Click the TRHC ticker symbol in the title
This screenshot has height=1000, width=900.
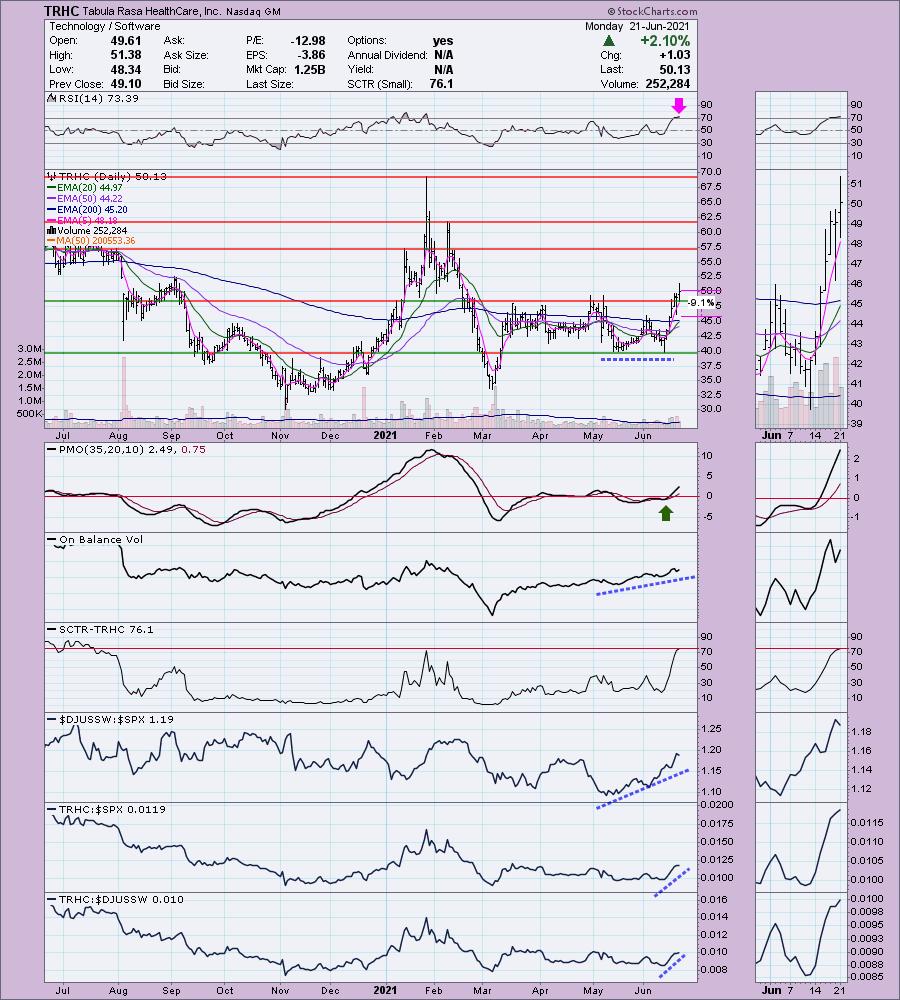coord(61,11)
